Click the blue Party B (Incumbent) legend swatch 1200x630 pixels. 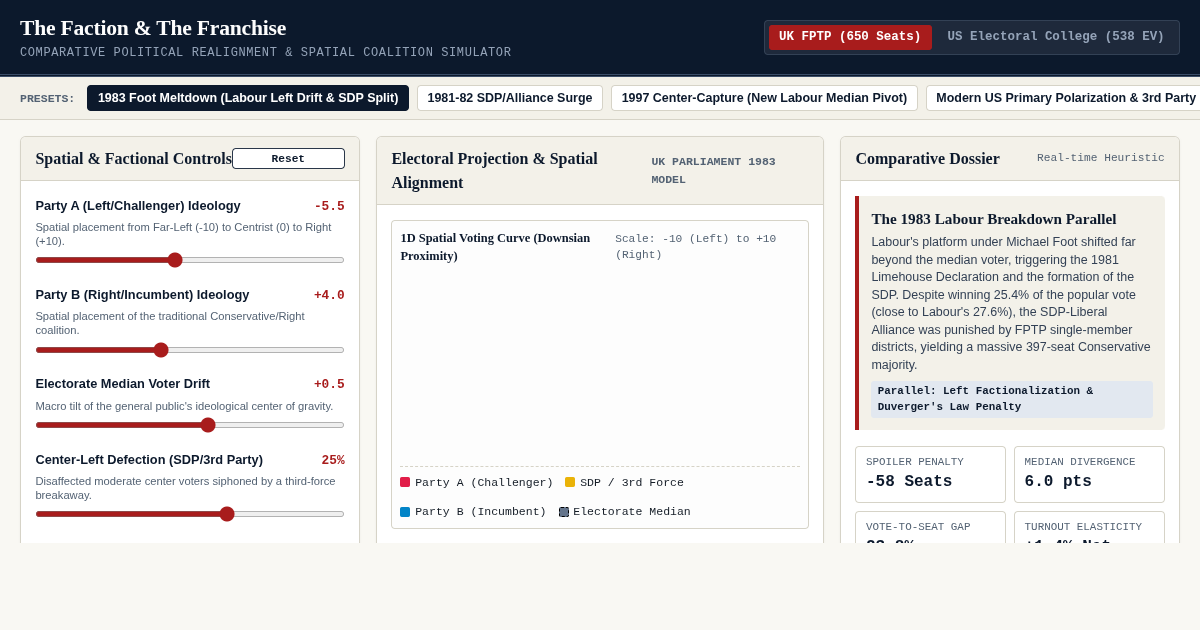[x=405, y=511]
